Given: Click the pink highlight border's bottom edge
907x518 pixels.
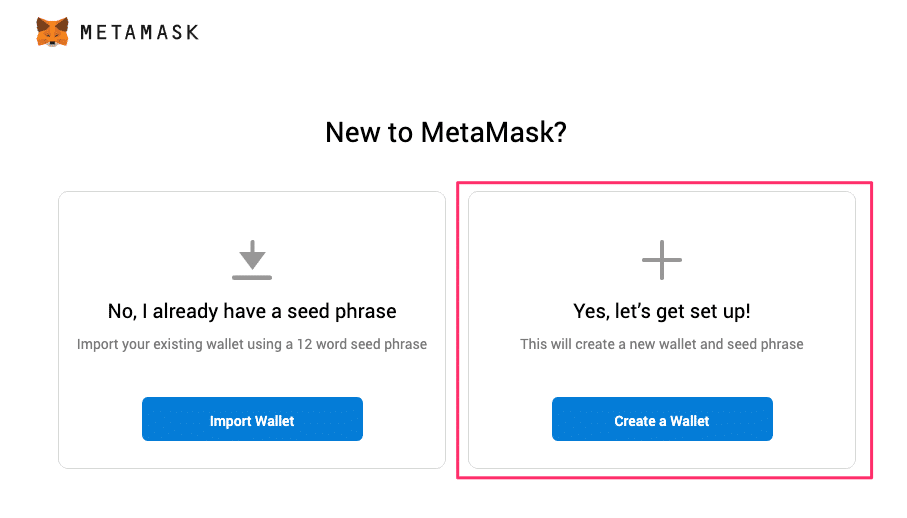Looking at the screenshot, I should [x=664, y=478].
